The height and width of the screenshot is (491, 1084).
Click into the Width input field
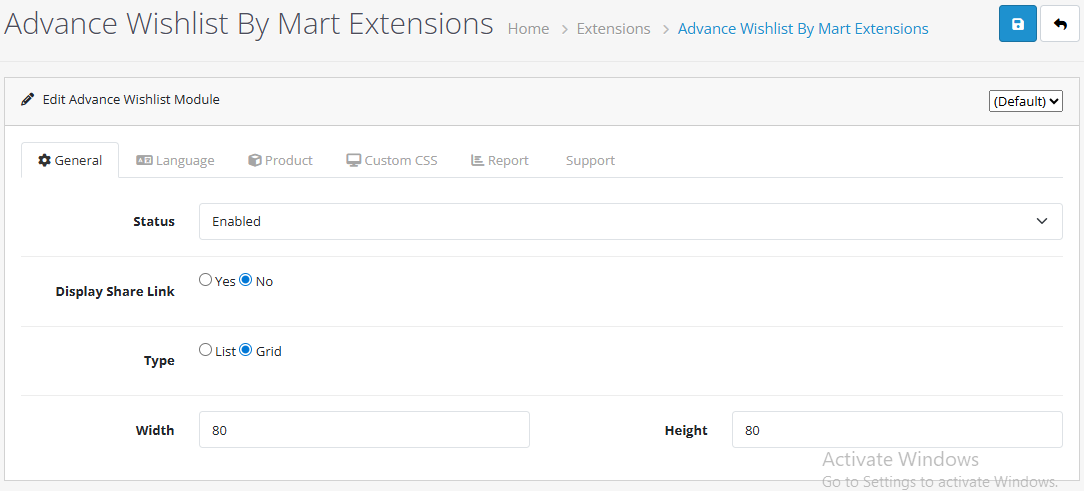pyautogui.click(x=364, y=430)
